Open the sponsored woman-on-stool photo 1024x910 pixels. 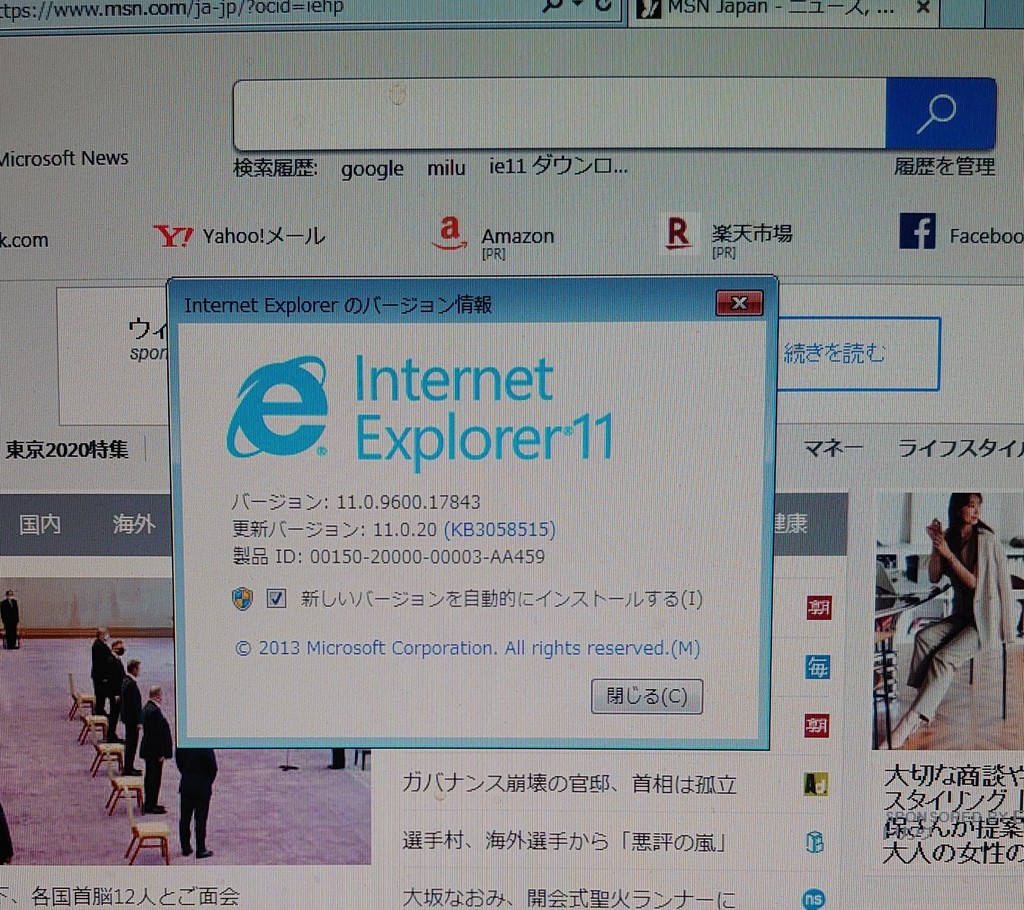click(x=948, y=621)
